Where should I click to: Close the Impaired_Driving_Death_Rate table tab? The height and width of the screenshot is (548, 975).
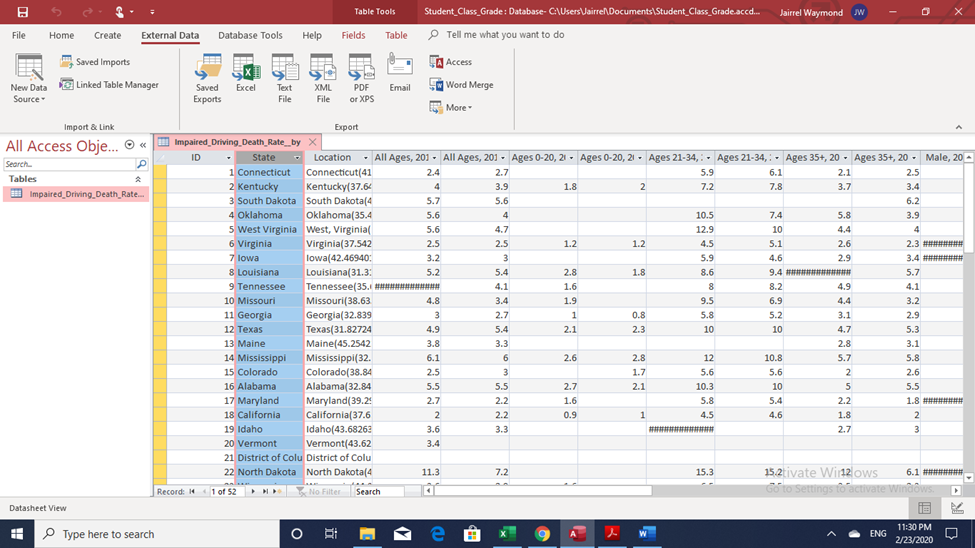pyautogui.click(x=312, y=142)
